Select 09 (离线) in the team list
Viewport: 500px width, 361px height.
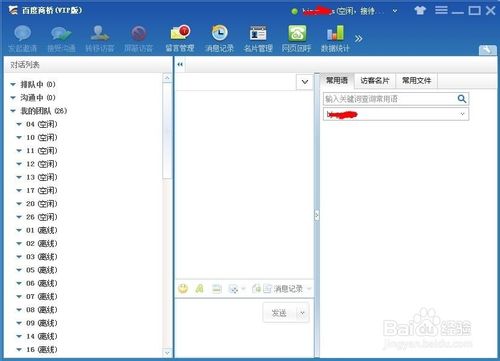(x=42, y=323)
